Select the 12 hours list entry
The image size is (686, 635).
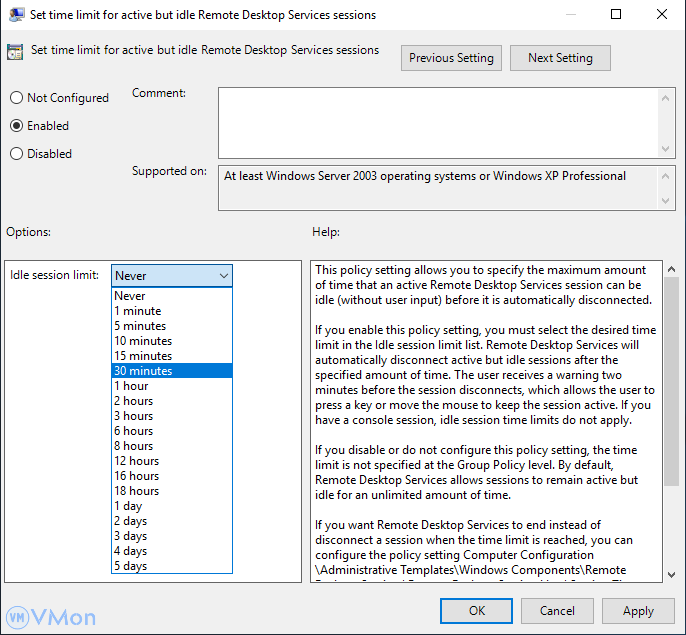tap(136, 461)
